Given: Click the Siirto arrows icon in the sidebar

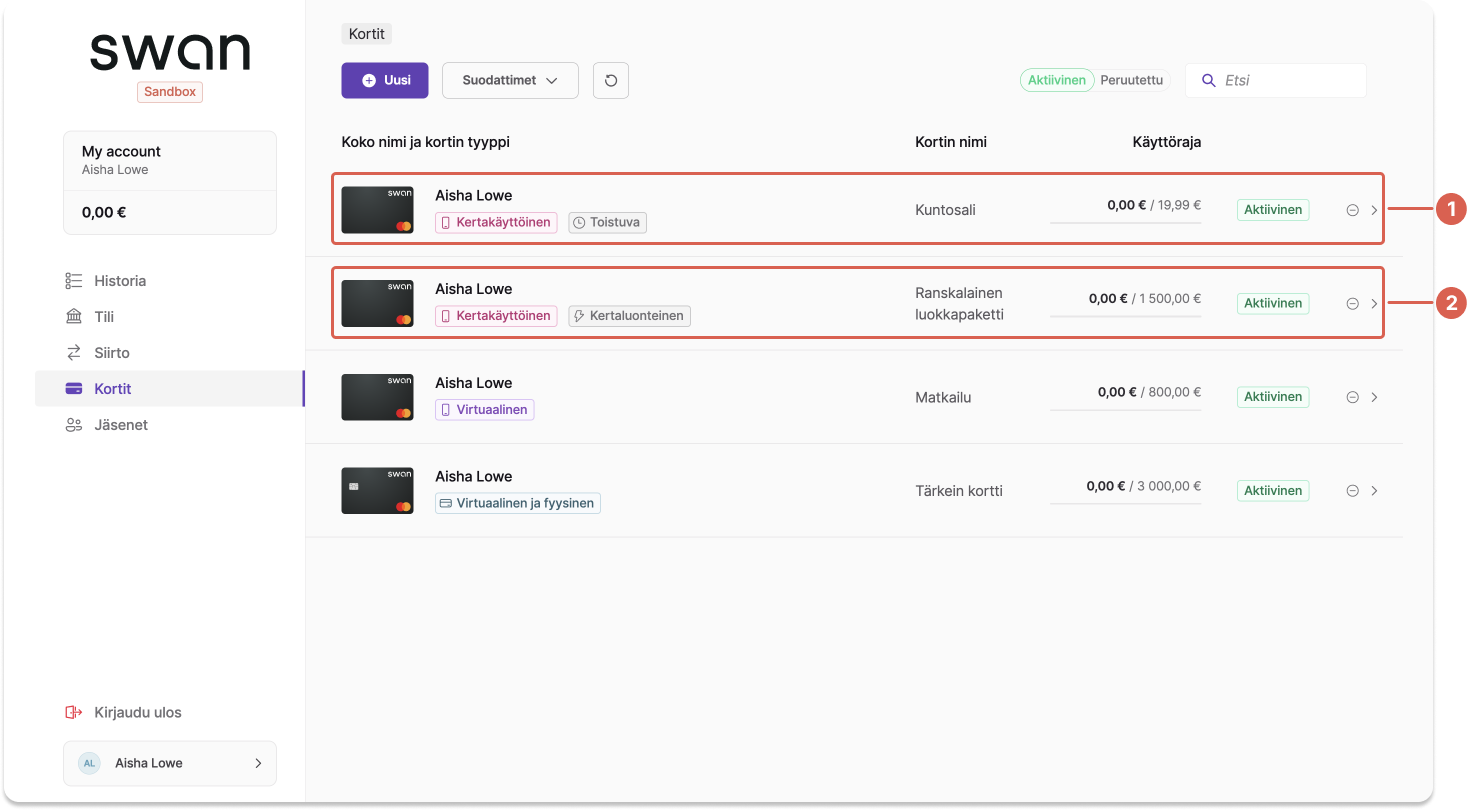Looking at the screenshot, I should [73, 353].
